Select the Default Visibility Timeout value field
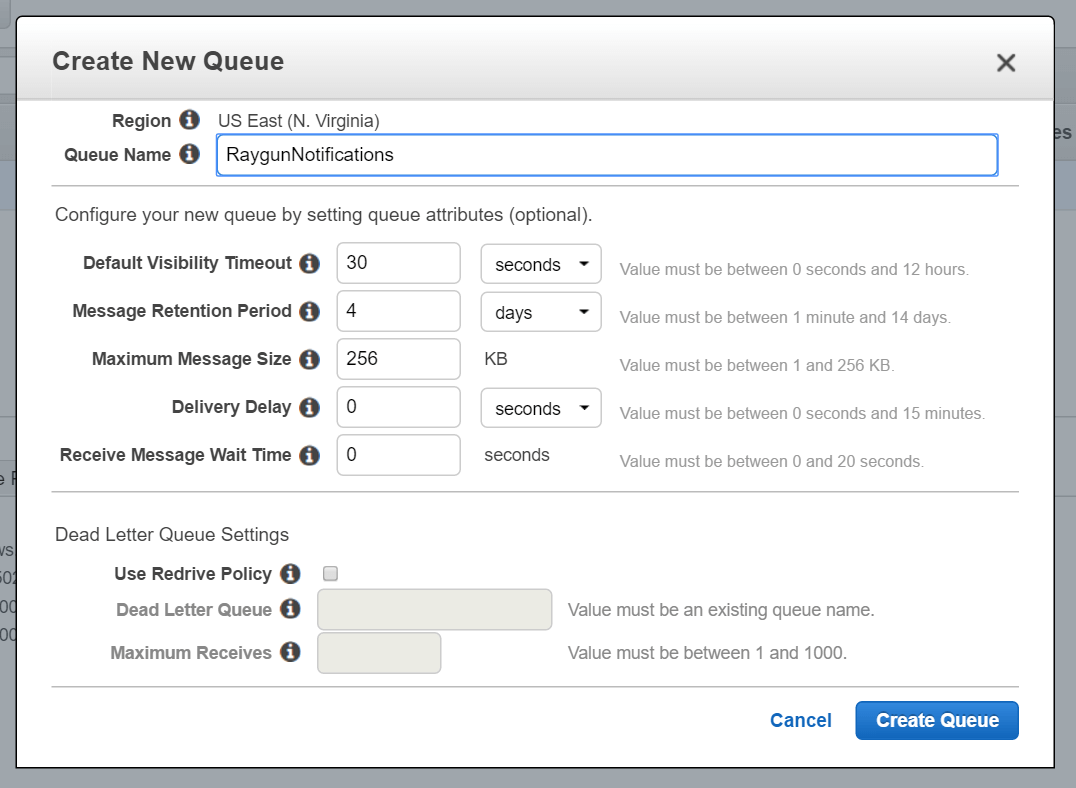This screenshot has width=1076, height=788. click(398, 263)
